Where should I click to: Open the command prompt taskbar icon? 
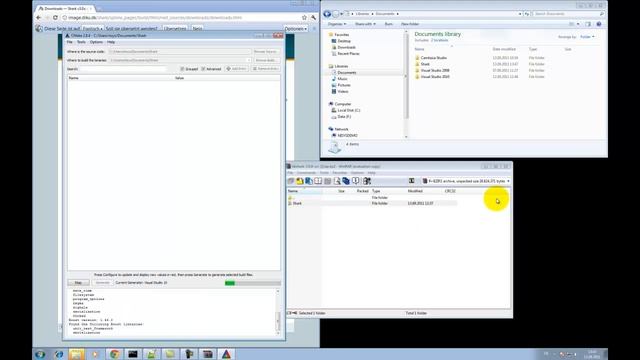pos(133,354)
